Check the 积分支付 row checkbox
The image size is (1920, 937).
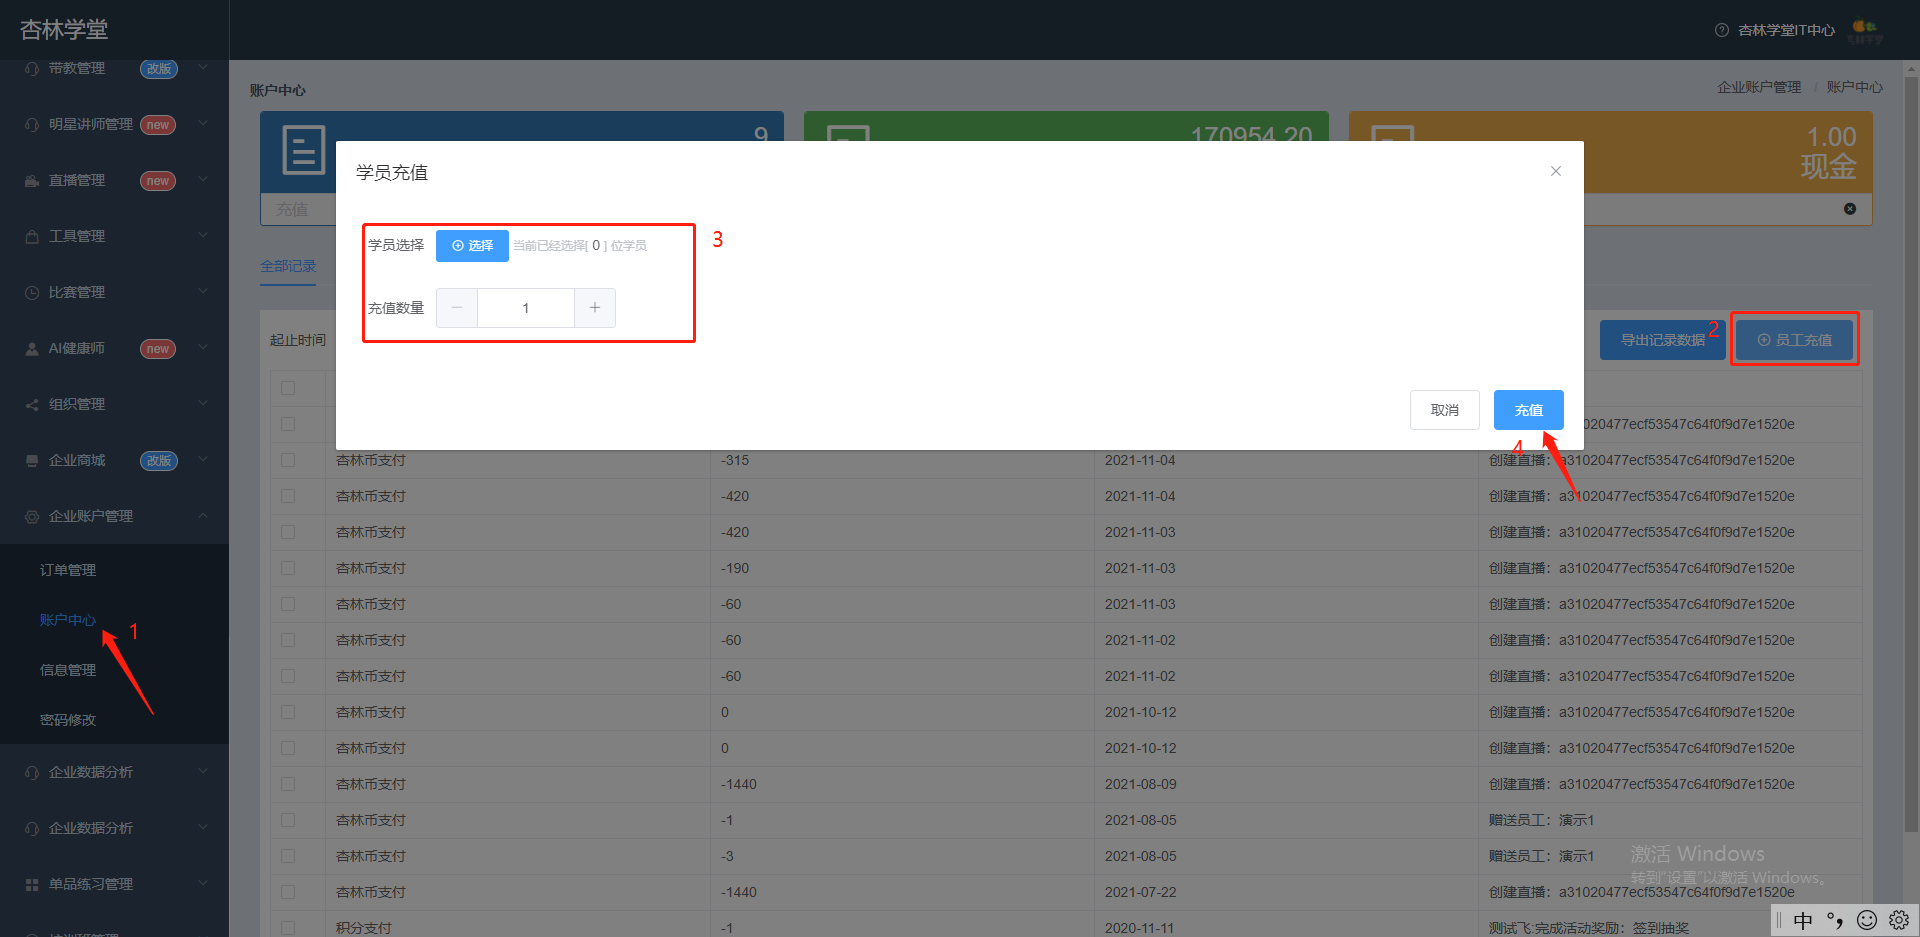click(288, 928)
